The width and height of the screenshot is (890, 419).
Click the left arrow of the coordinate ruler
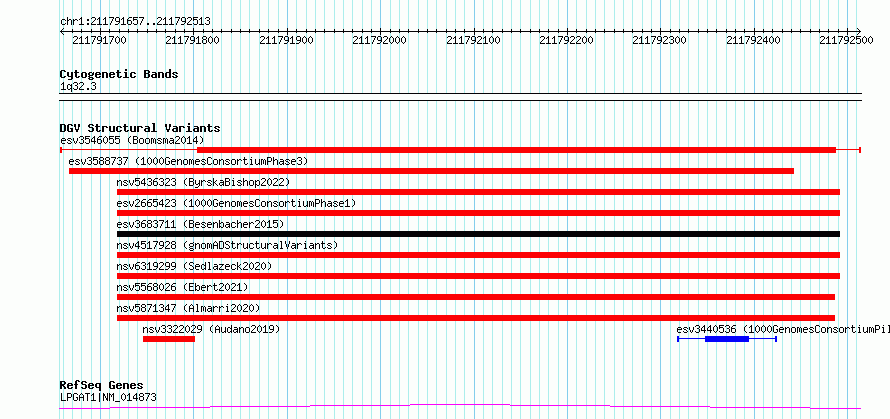(x=62, y=31)
